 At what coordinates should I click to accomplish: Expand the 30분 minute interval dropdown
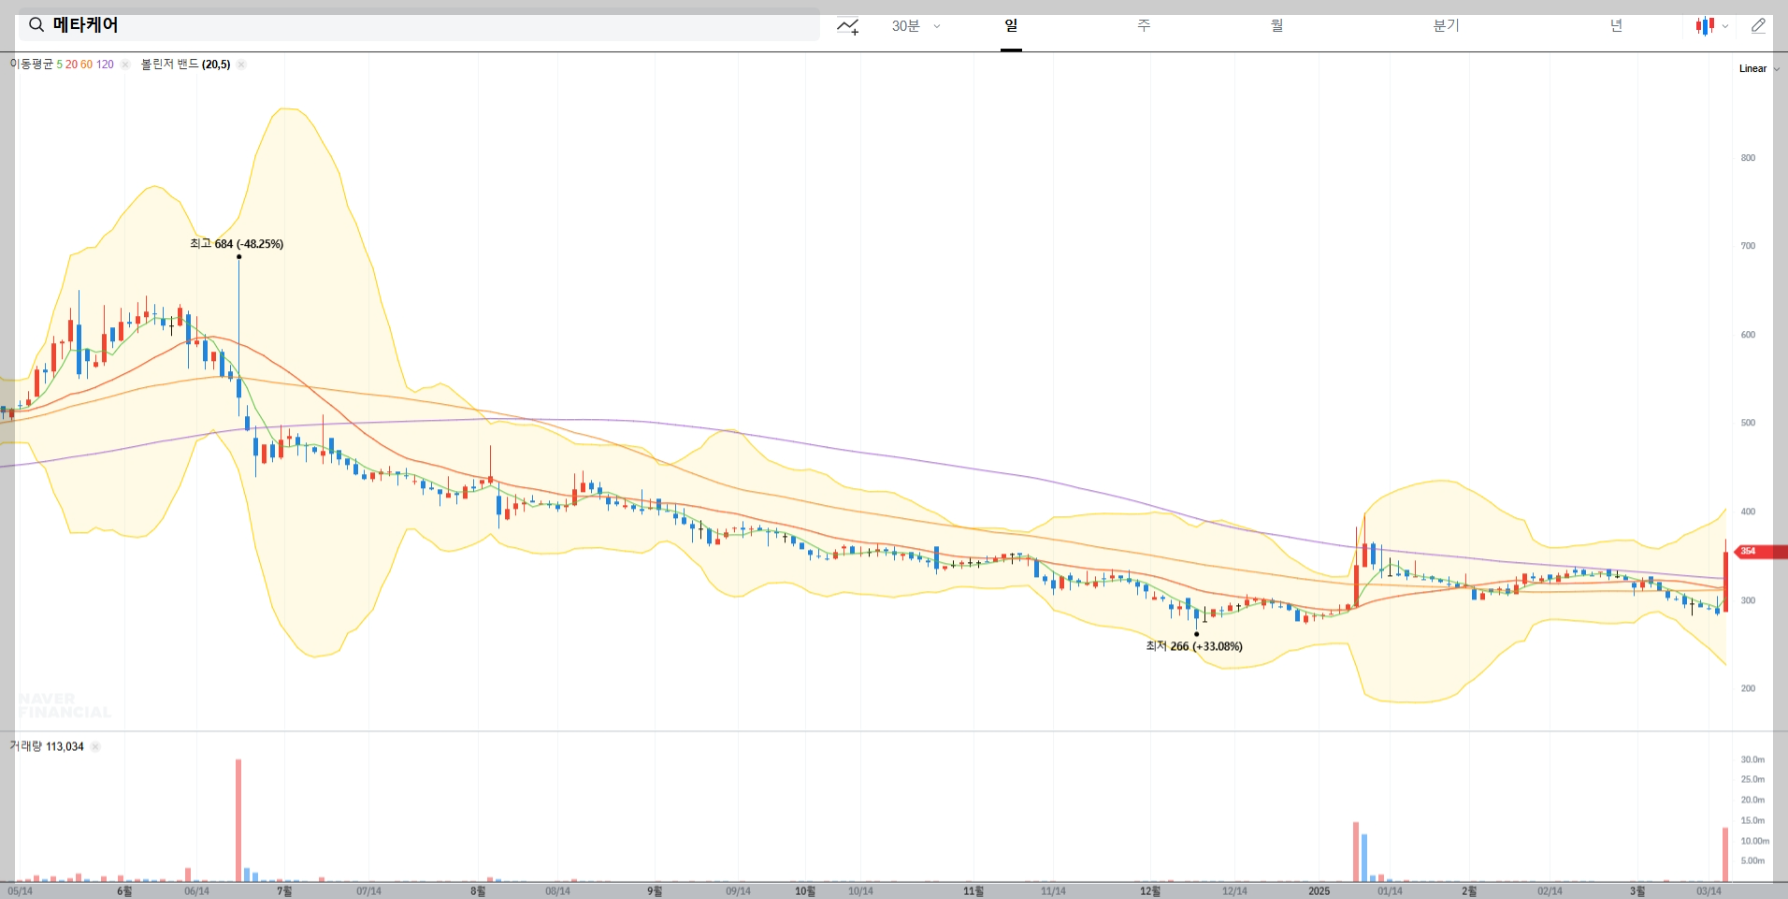pyautogui.click(x=916, y=26)
